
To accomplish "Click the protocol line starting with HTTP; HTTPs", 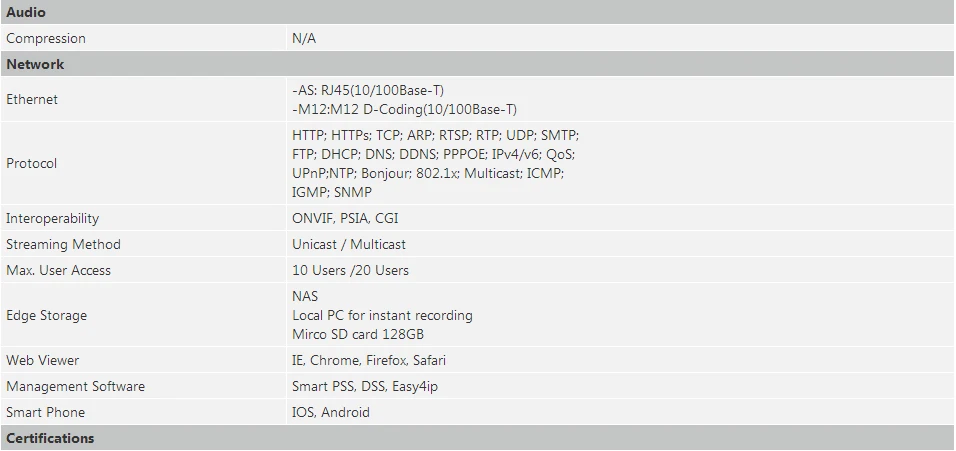I will tap(435, 135).
